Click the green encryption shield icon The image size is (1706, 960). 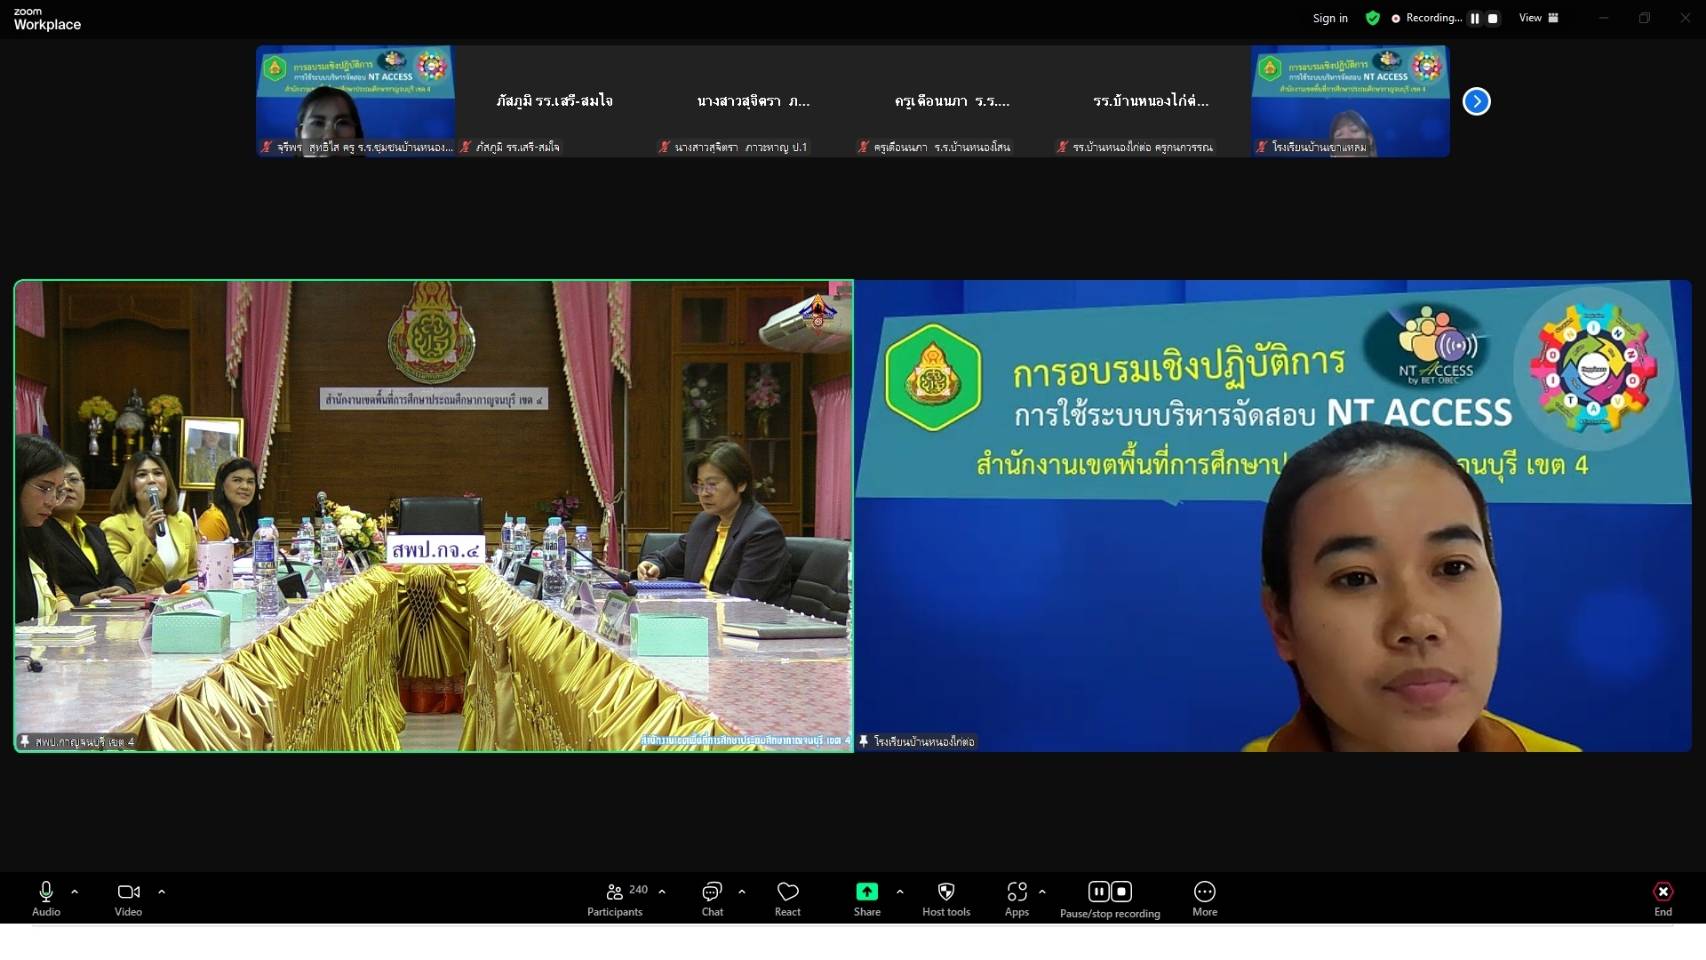1373,18
